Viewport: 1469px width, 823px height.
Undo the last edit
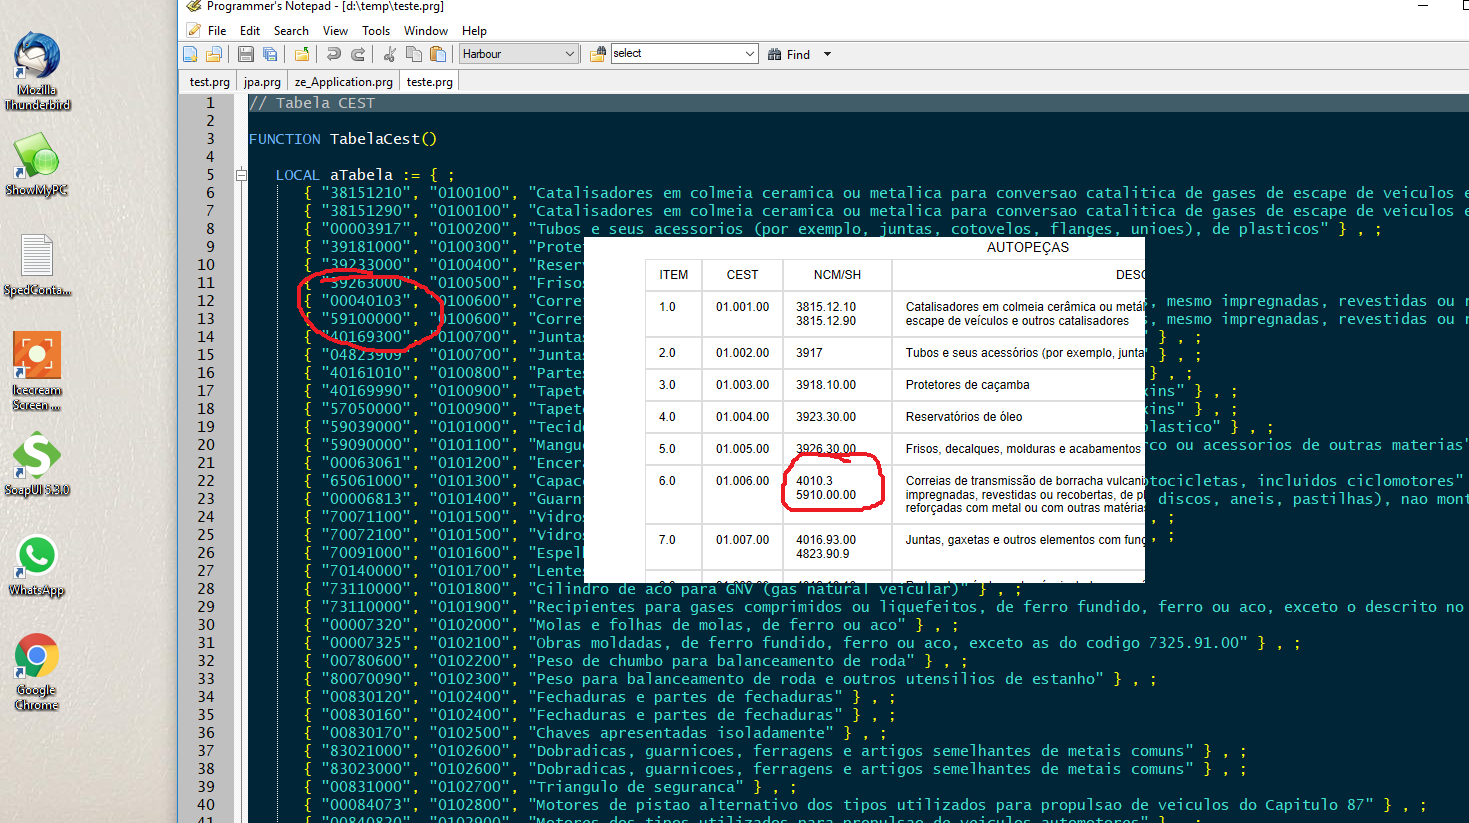click(334, 54)
